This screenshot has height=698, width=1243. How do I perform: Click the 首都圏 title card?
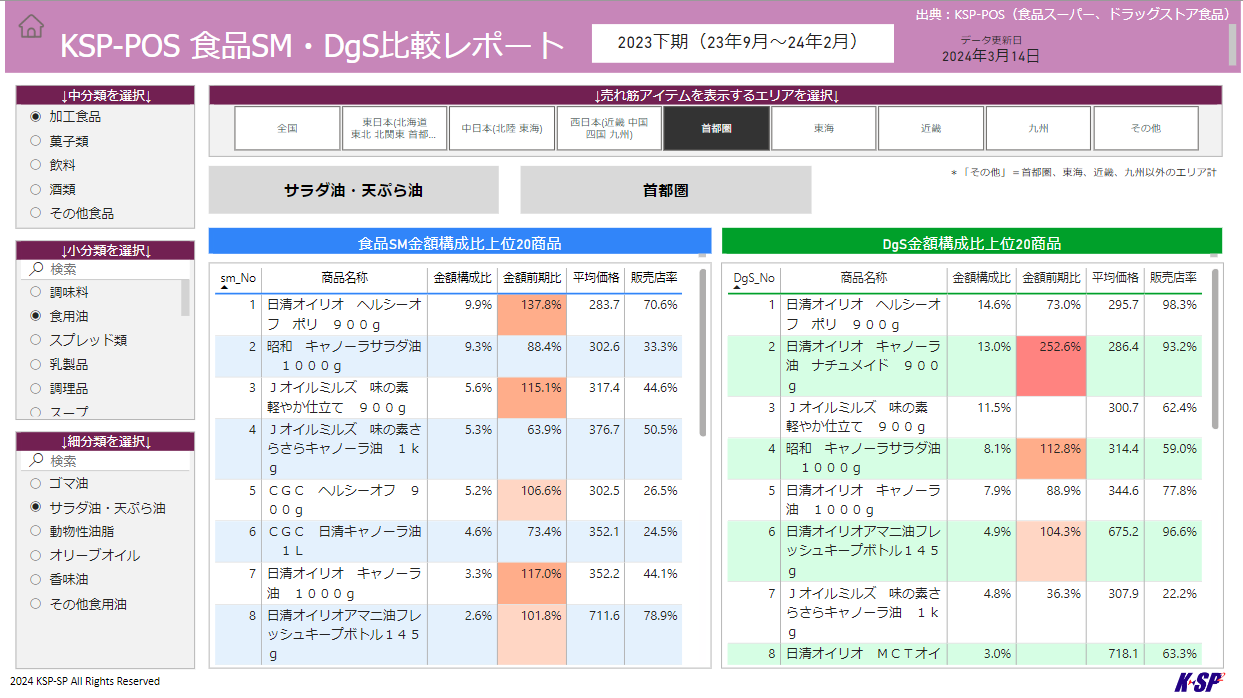point(666,190)
